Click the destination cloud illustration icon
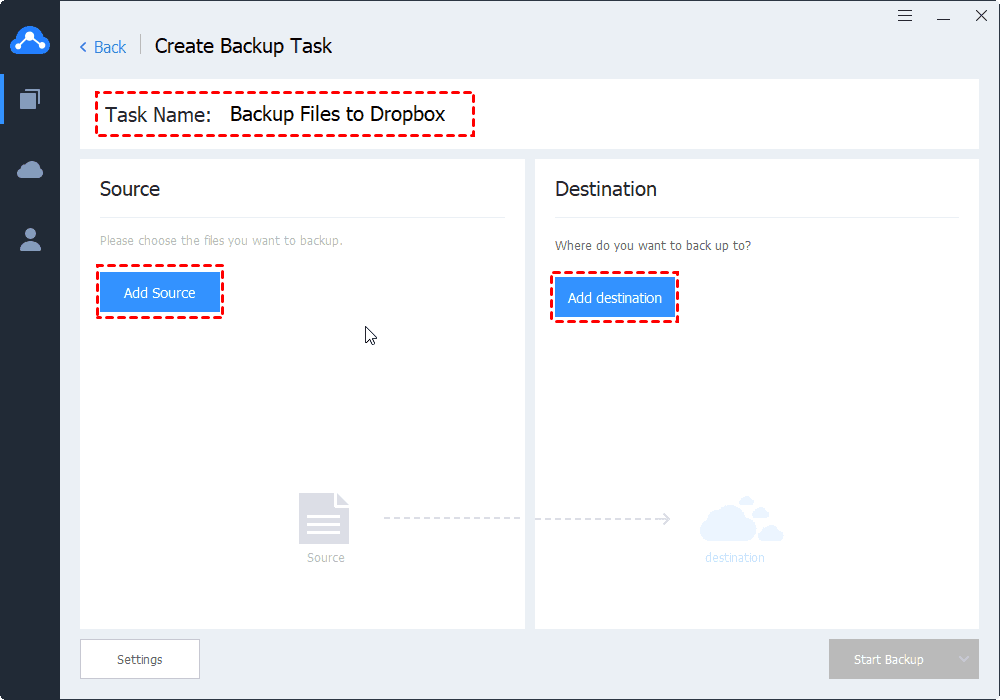This screenshot has width=1000, height=700. [741, 519]
